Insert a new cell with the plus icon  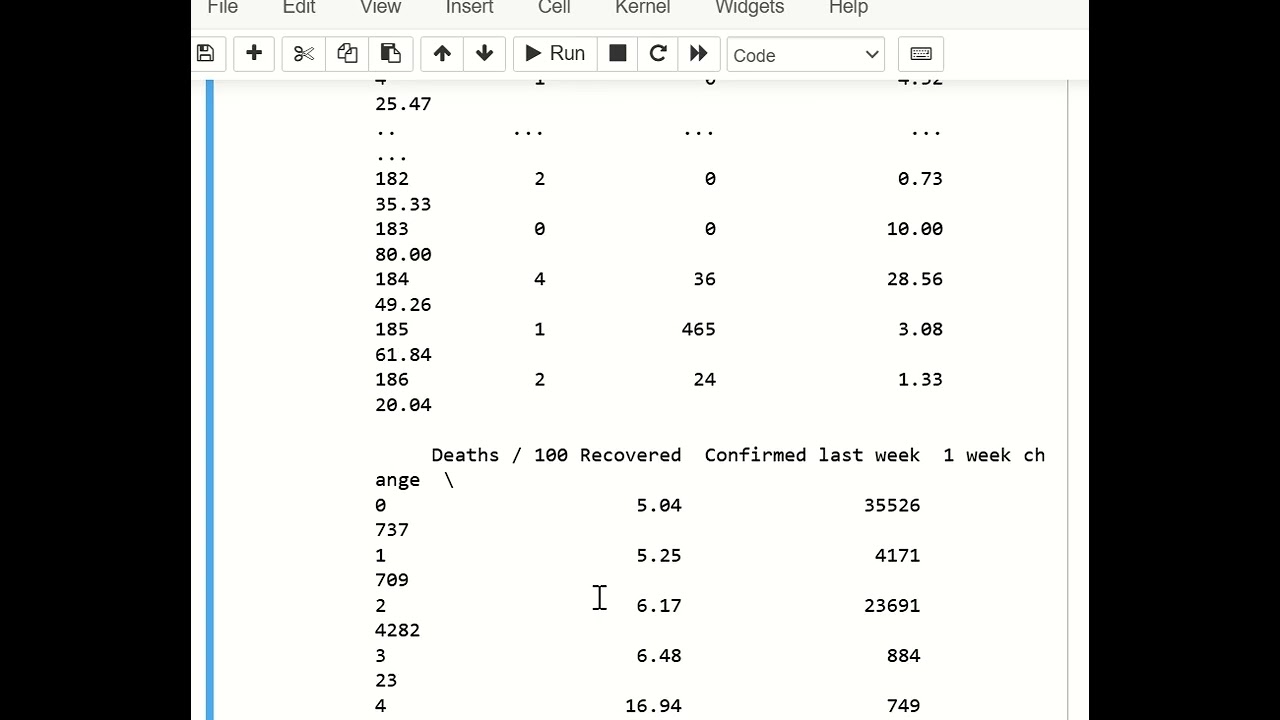pyautogui.click(x=254, y=54)
